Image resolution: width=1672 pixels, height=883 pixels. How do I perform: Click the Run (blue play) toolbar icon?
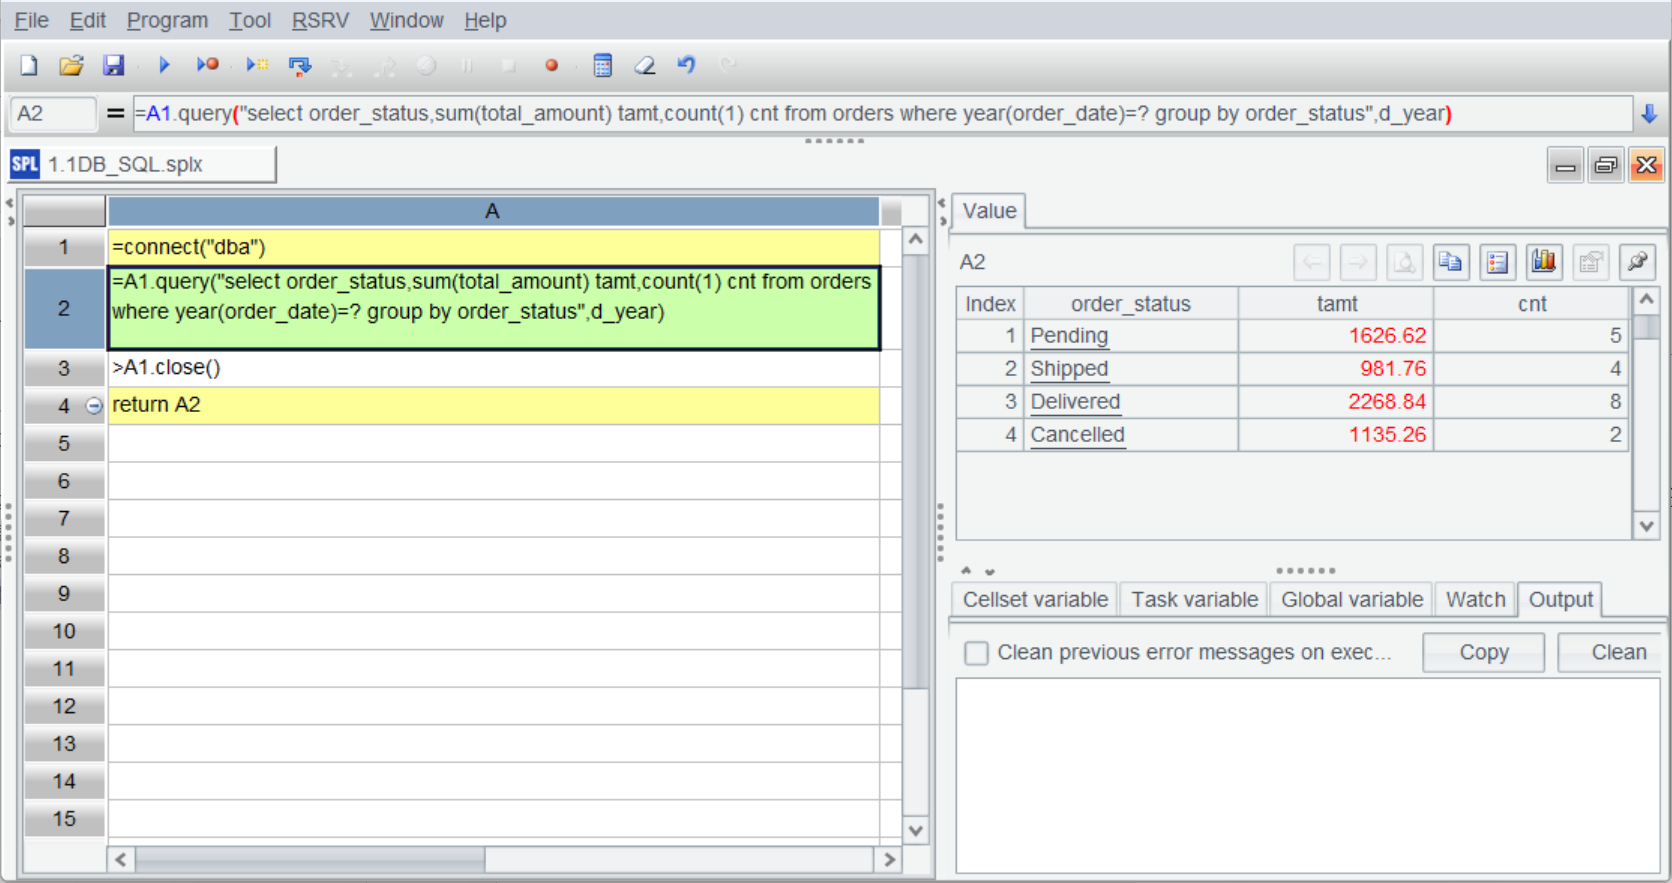[164, 65]
